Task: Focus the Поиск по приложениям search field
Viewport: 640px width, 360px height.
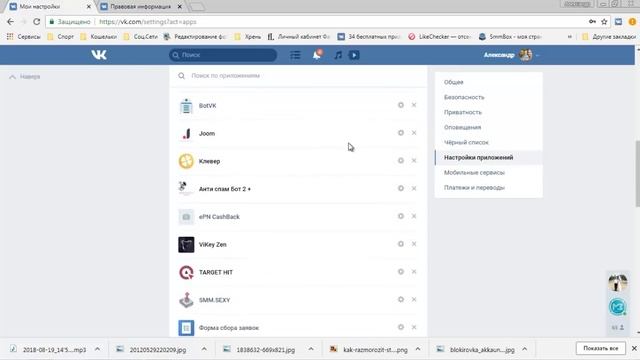Action: (x=298, y=76)
